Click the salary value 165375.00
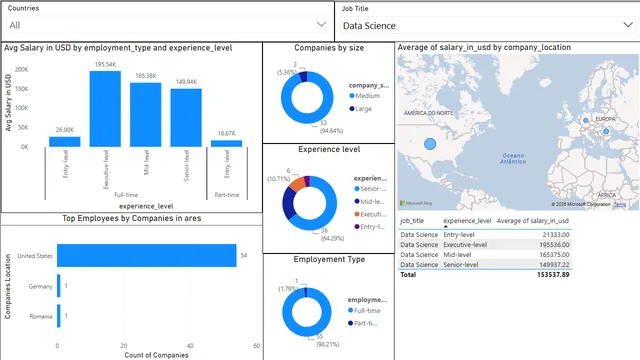The height and width of the screenshot is (360, 640). (x=554, y=255)
